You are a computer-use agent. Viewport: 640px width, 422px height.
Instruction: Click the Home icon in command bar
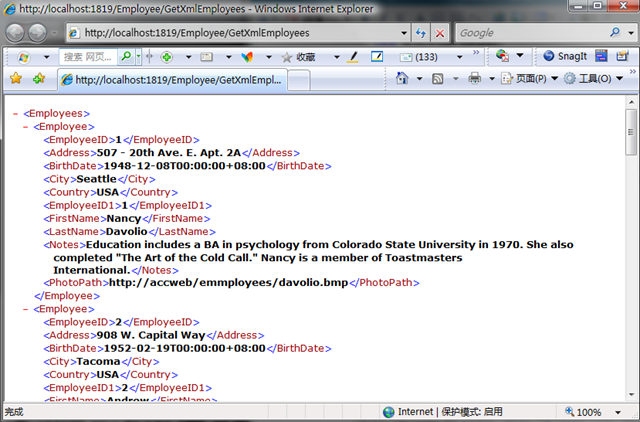click(402, 78)
